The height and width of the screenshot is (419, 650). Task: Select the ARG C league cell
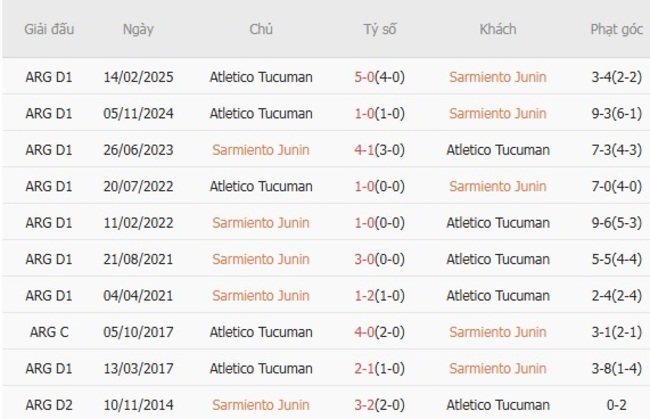point(49,332)
